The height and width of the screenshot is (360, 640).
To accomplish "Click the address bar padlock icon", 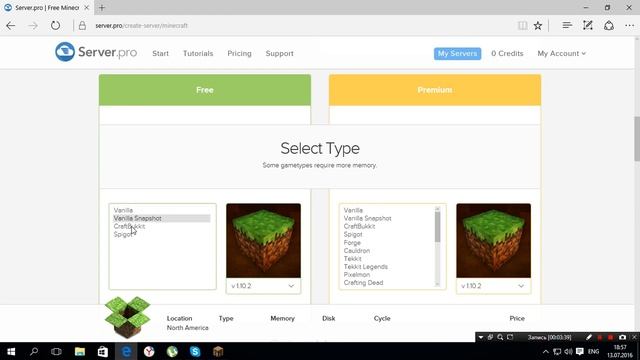I will click(x=82, y=26).
